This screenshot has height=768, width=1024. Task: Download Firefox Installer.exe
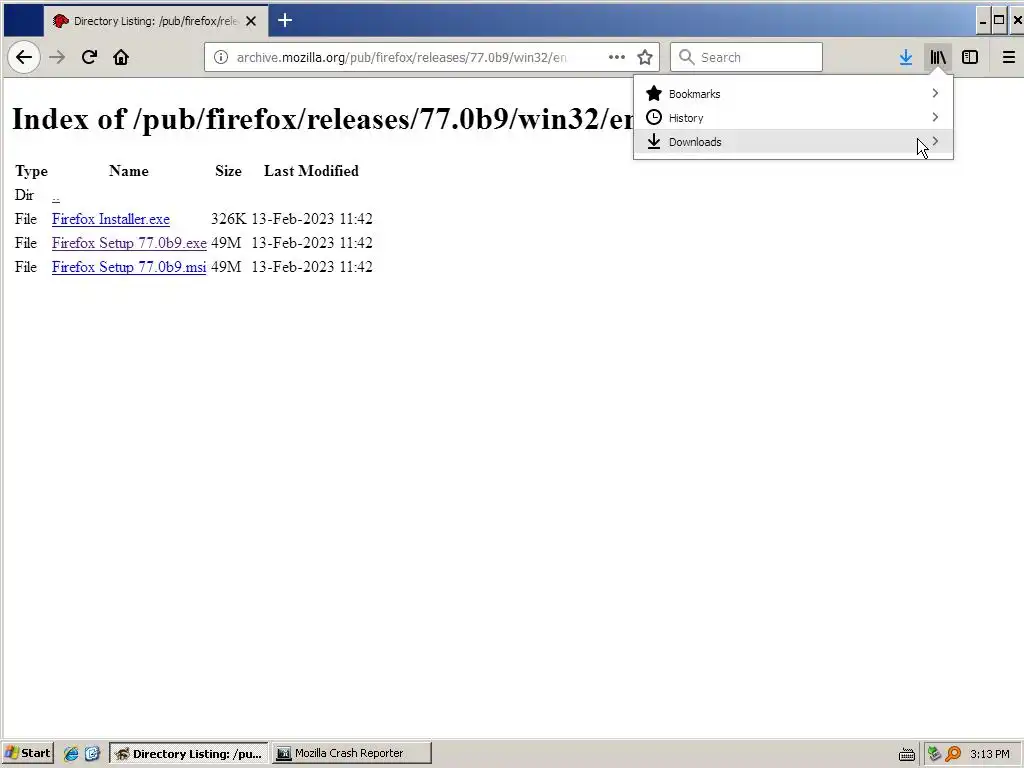pyautogui.click(x=111, y=219)
